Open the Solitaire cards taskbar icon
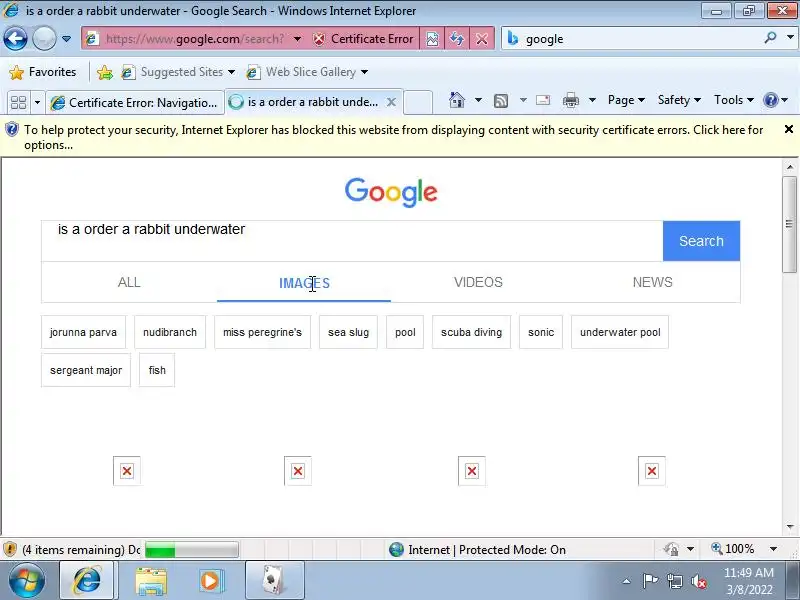The image size is (800, 600). coord(274,581)
